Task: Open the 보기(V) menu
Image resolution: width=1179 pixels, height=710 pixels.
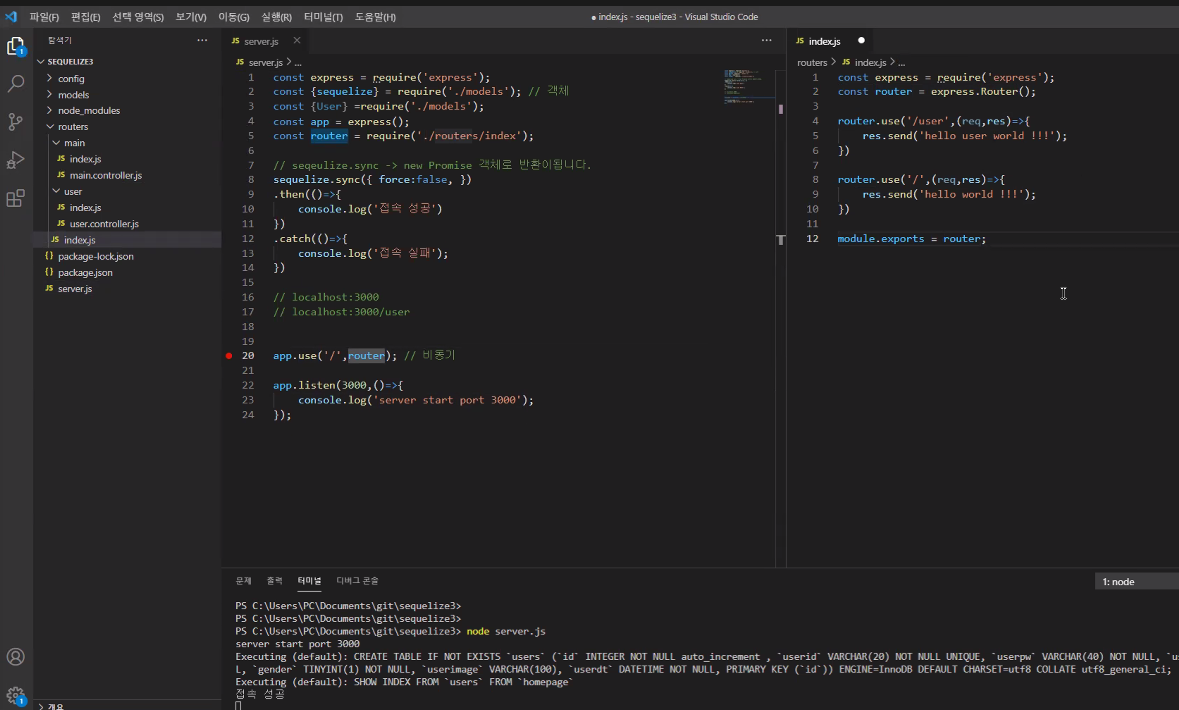Action: (191, 17)
